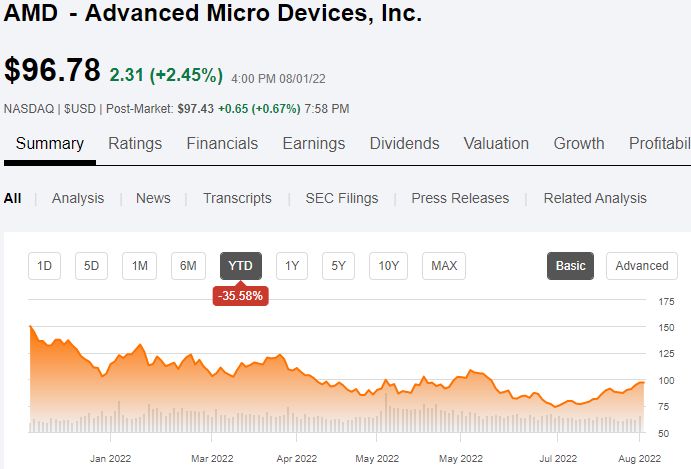This screenshot has height=469, width=691.
Task: Show the 1Y price chart
Action: click(x=292, y=266)
